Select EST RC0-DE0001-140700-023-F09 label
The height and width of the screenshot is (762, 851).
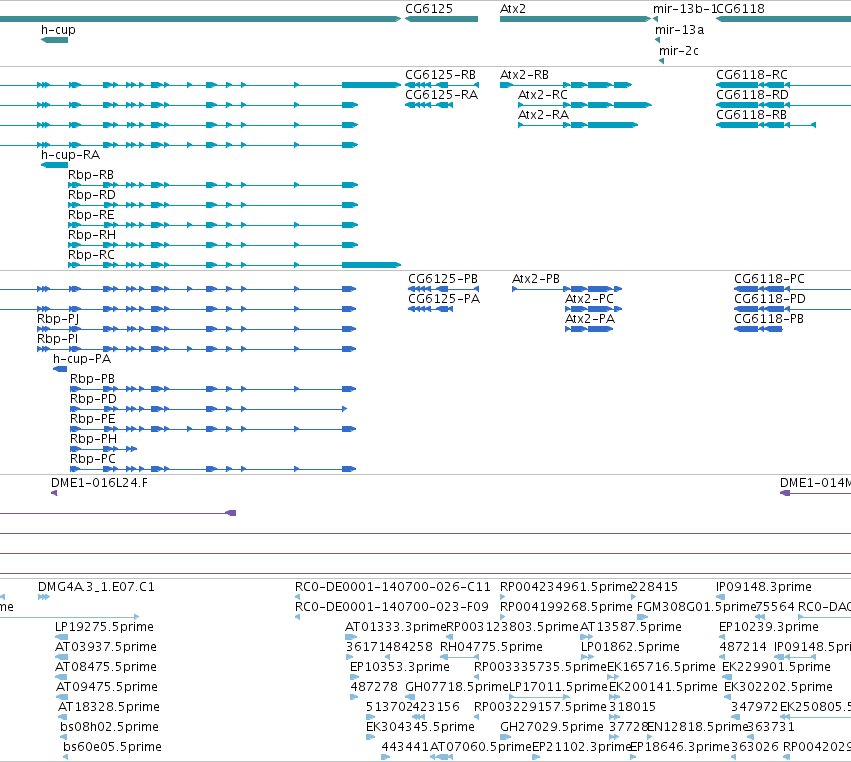coord(391,607)
